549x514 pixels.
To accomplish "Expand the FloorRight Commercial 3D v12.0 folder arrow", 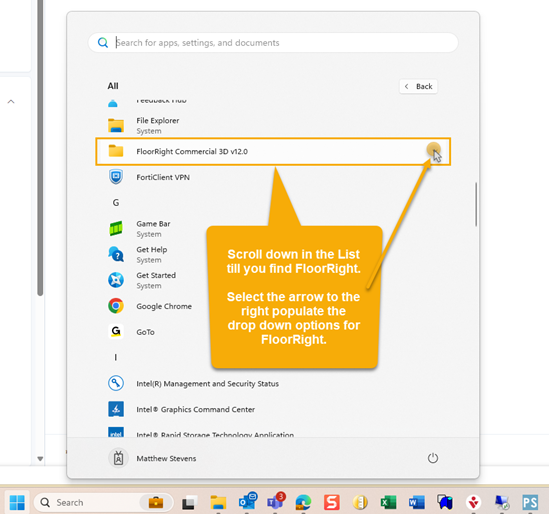I will coord(434,151).
